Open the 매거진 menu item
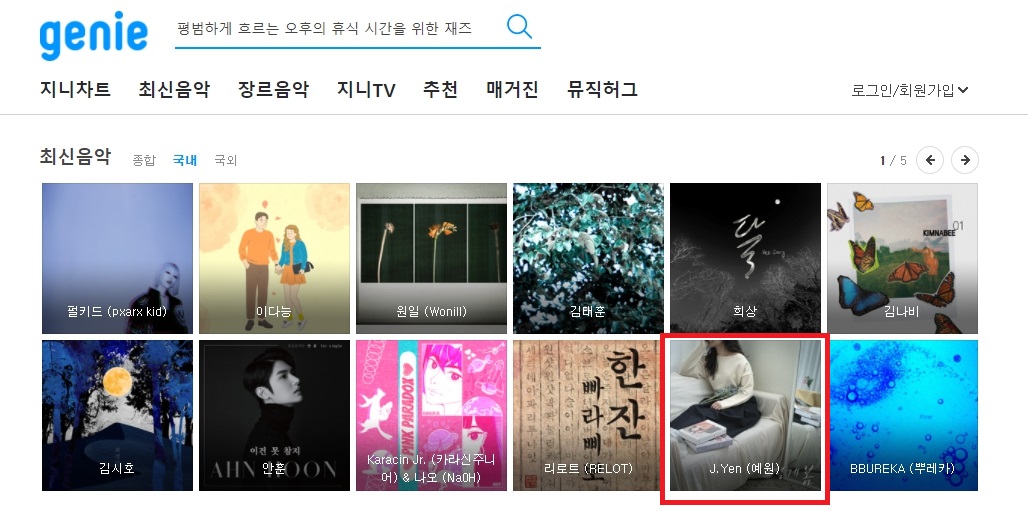The height and width of the screenshot is (514, 1028). coord(512,89)
